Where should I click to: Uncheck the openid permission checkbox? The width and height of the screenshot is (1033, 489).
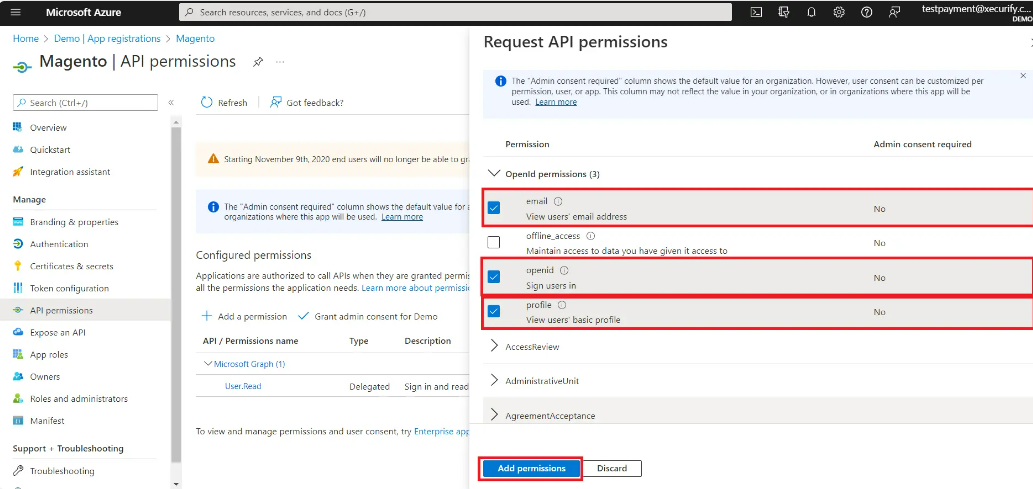[493, 277]
